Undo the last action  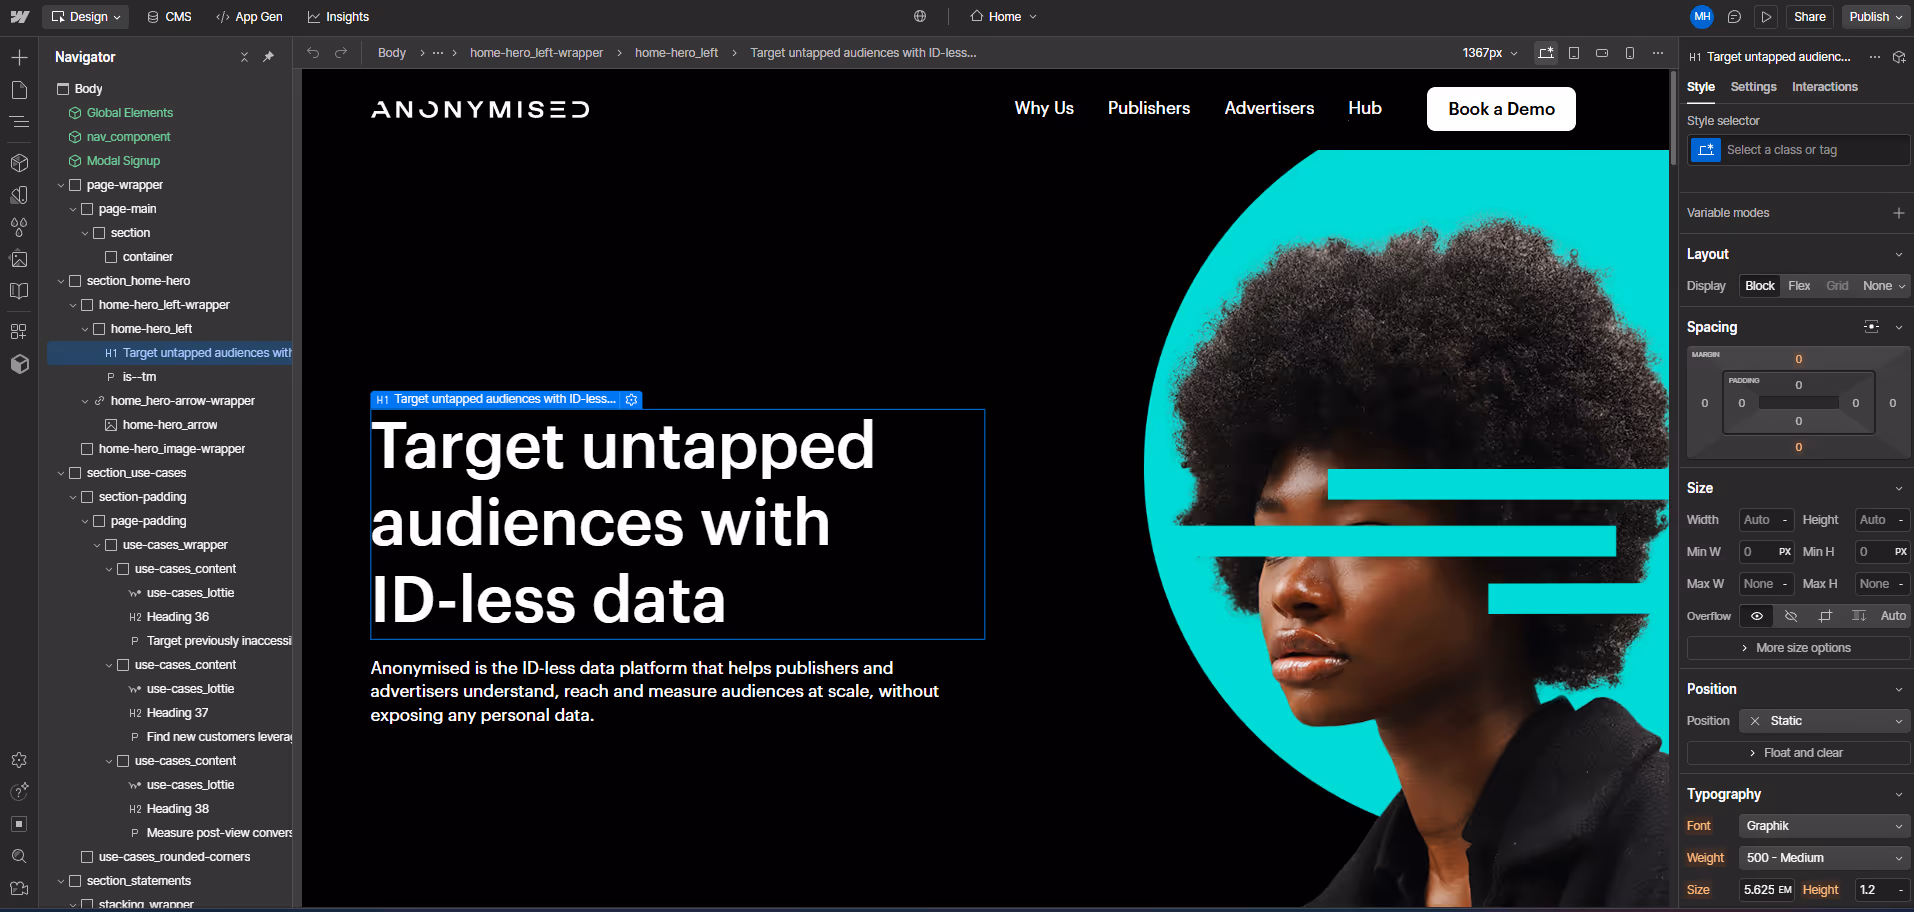pos(313,53)
